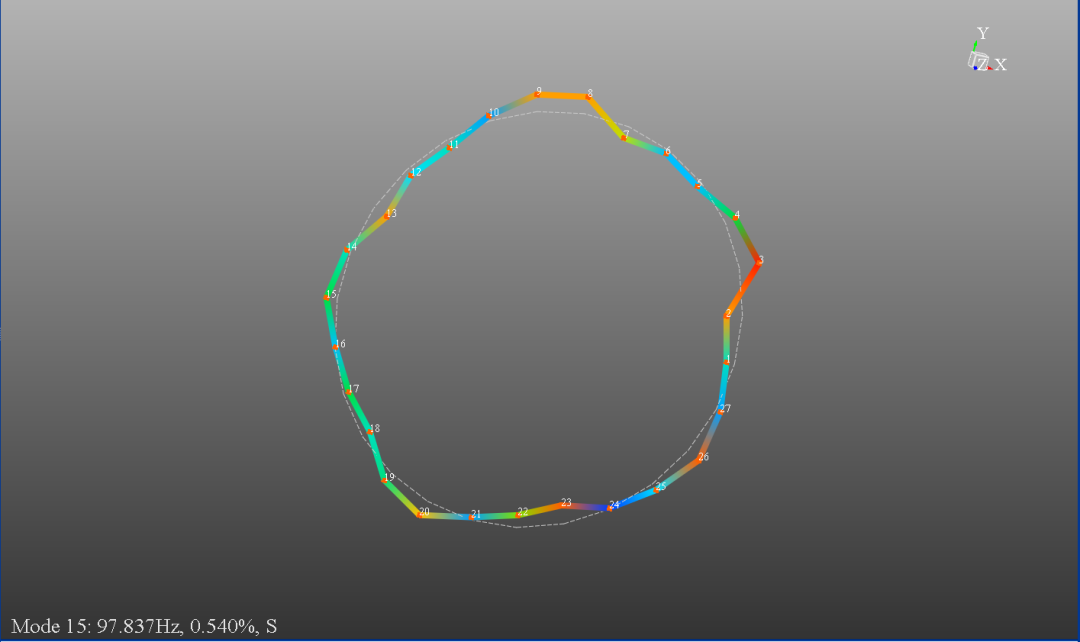Image resolution: width=1080 pixels, height=642 pixels.
Task: Click the X axis label of triad
Action: [x=1000, y=65]
